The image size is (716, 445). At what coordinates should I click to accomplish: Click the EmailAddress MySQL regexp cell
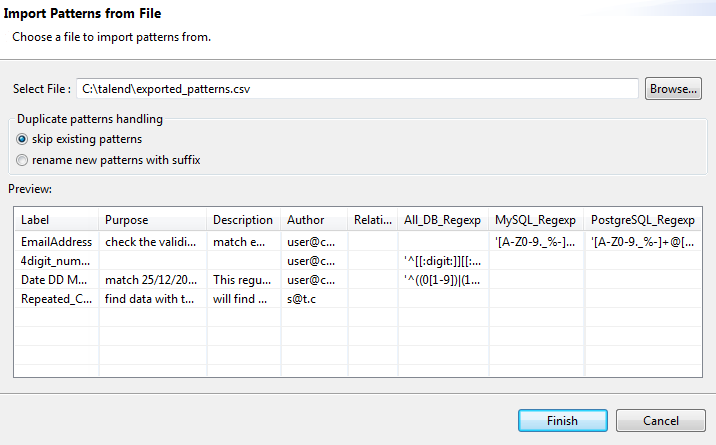(536, 241)
